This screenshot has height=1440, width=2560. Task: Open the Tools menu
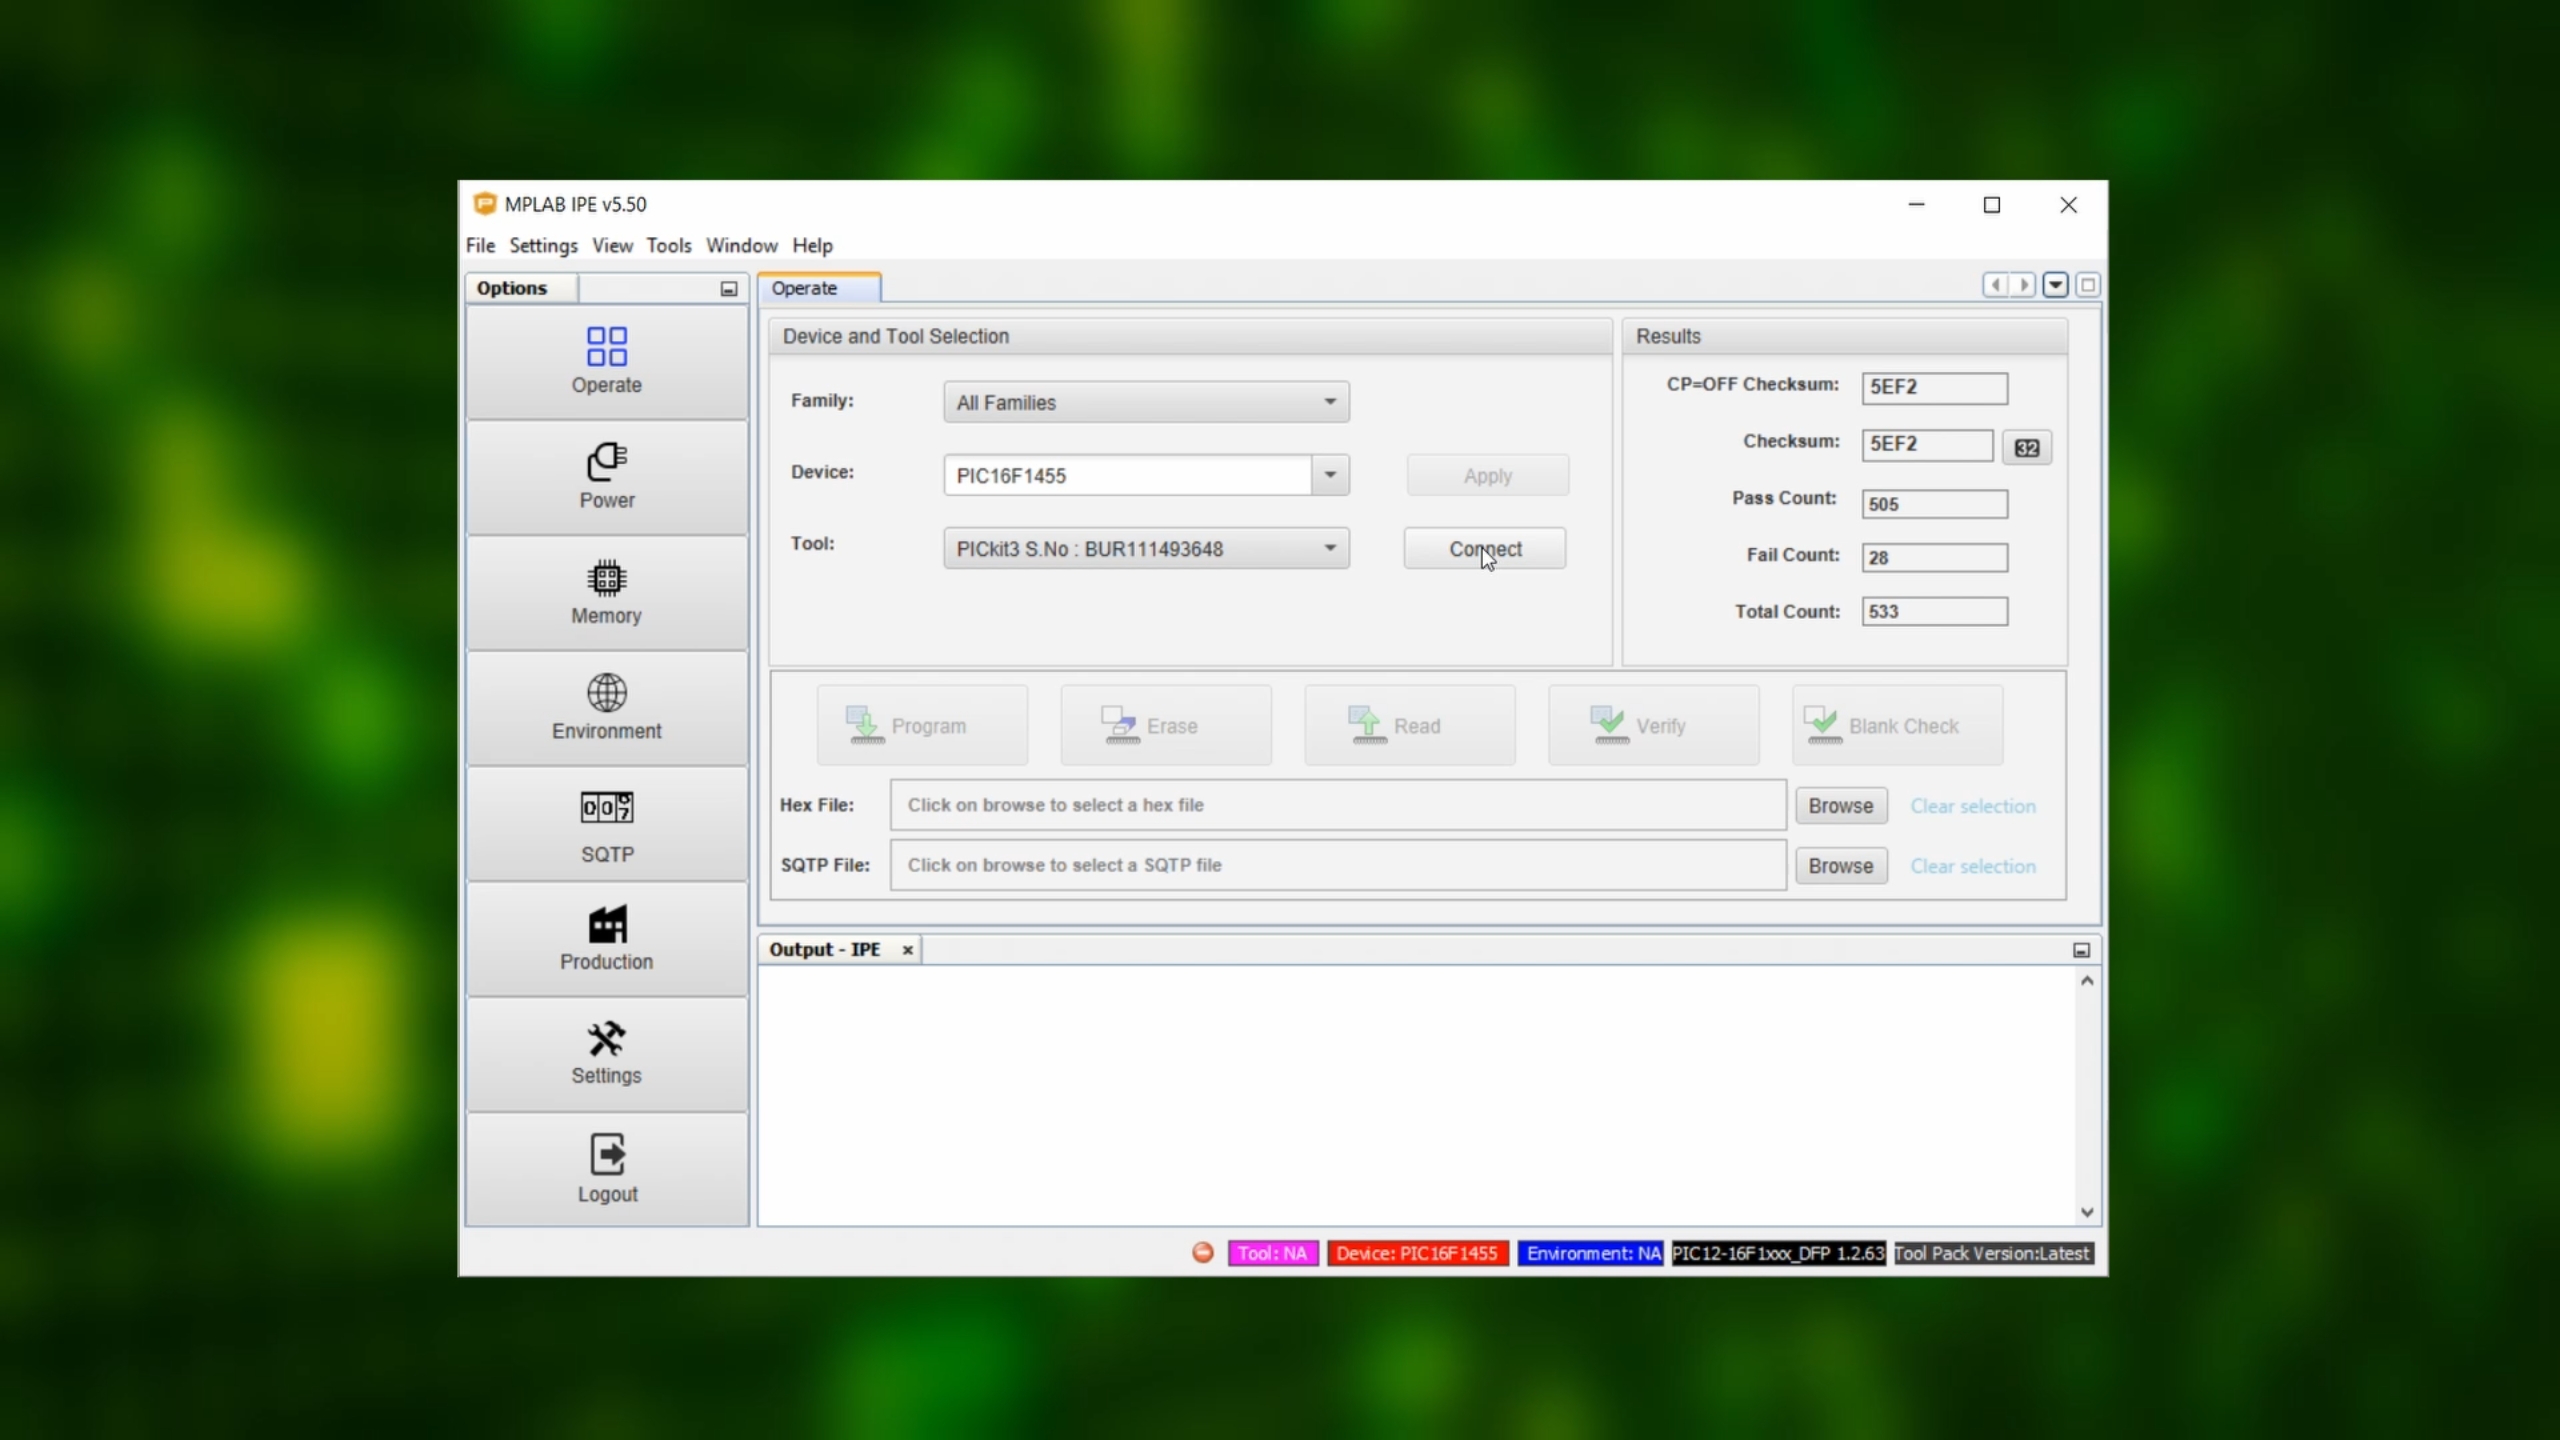coord(668,245)
